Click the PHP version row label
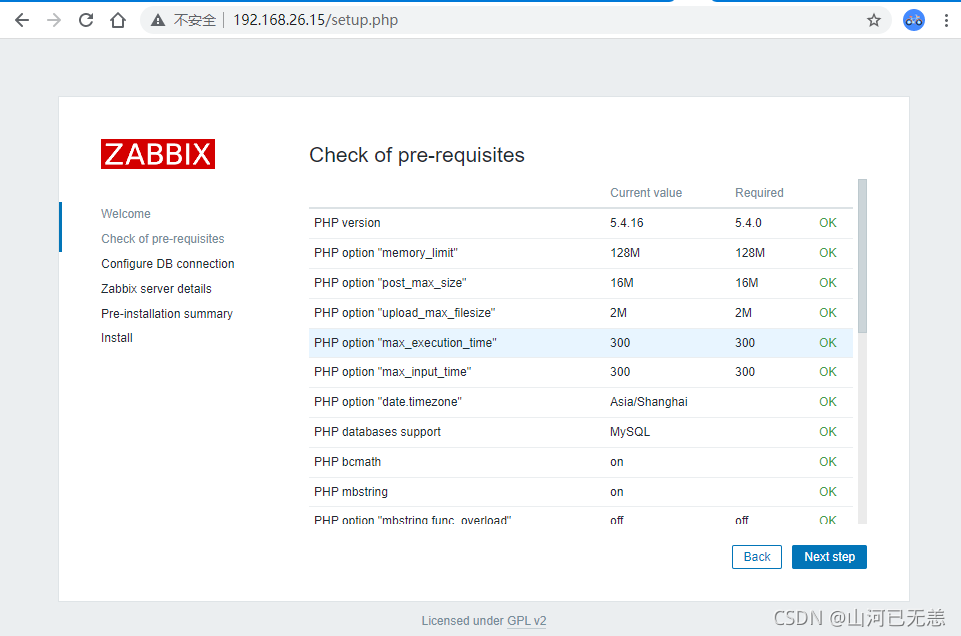This screenshot has height=636, width=961. (x=347, y=222)
